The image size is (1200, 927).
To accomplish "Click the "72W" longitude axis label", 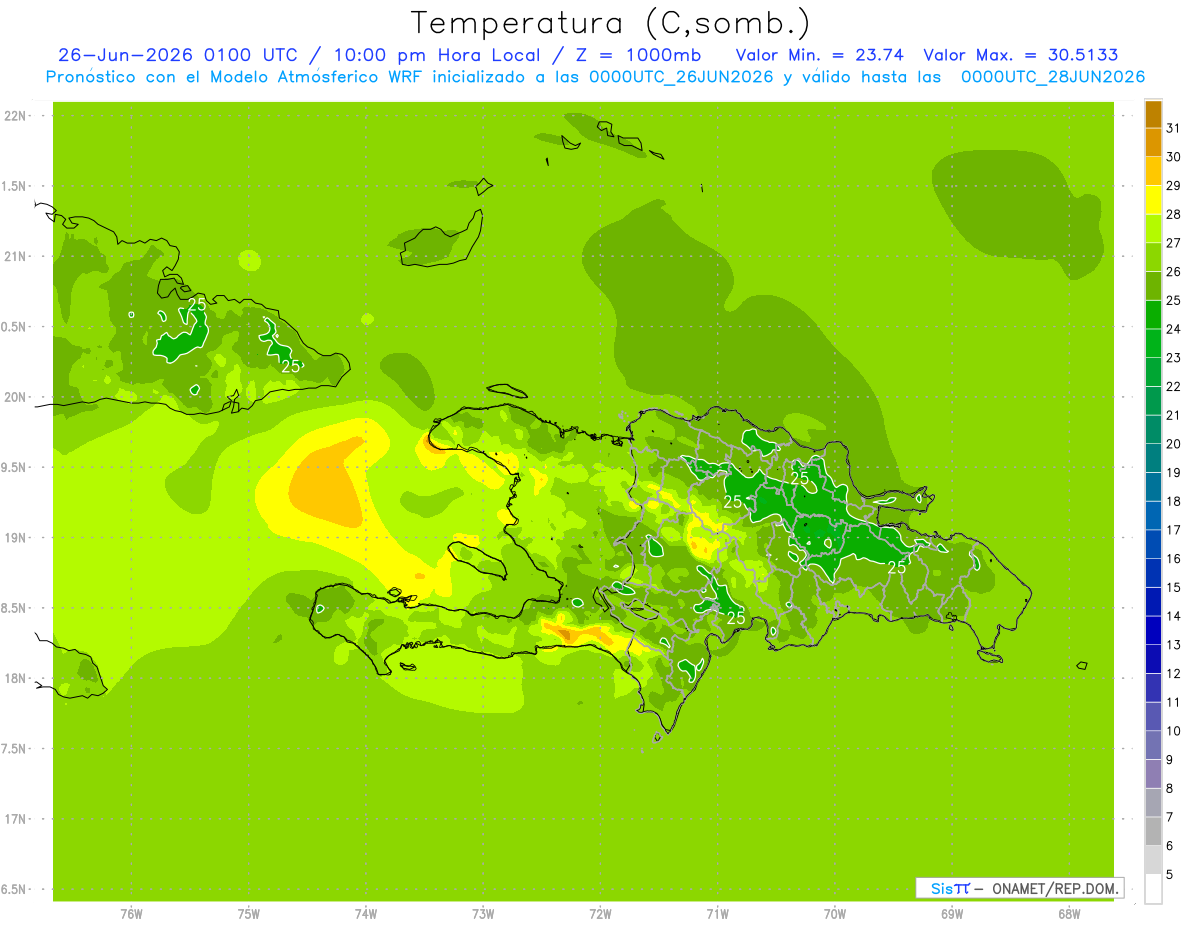I will 600,914.
